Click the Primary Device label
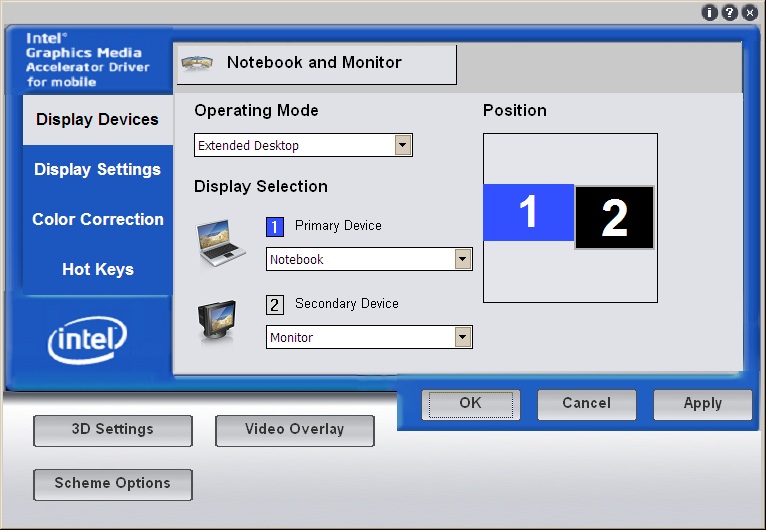 pos(338,226)
